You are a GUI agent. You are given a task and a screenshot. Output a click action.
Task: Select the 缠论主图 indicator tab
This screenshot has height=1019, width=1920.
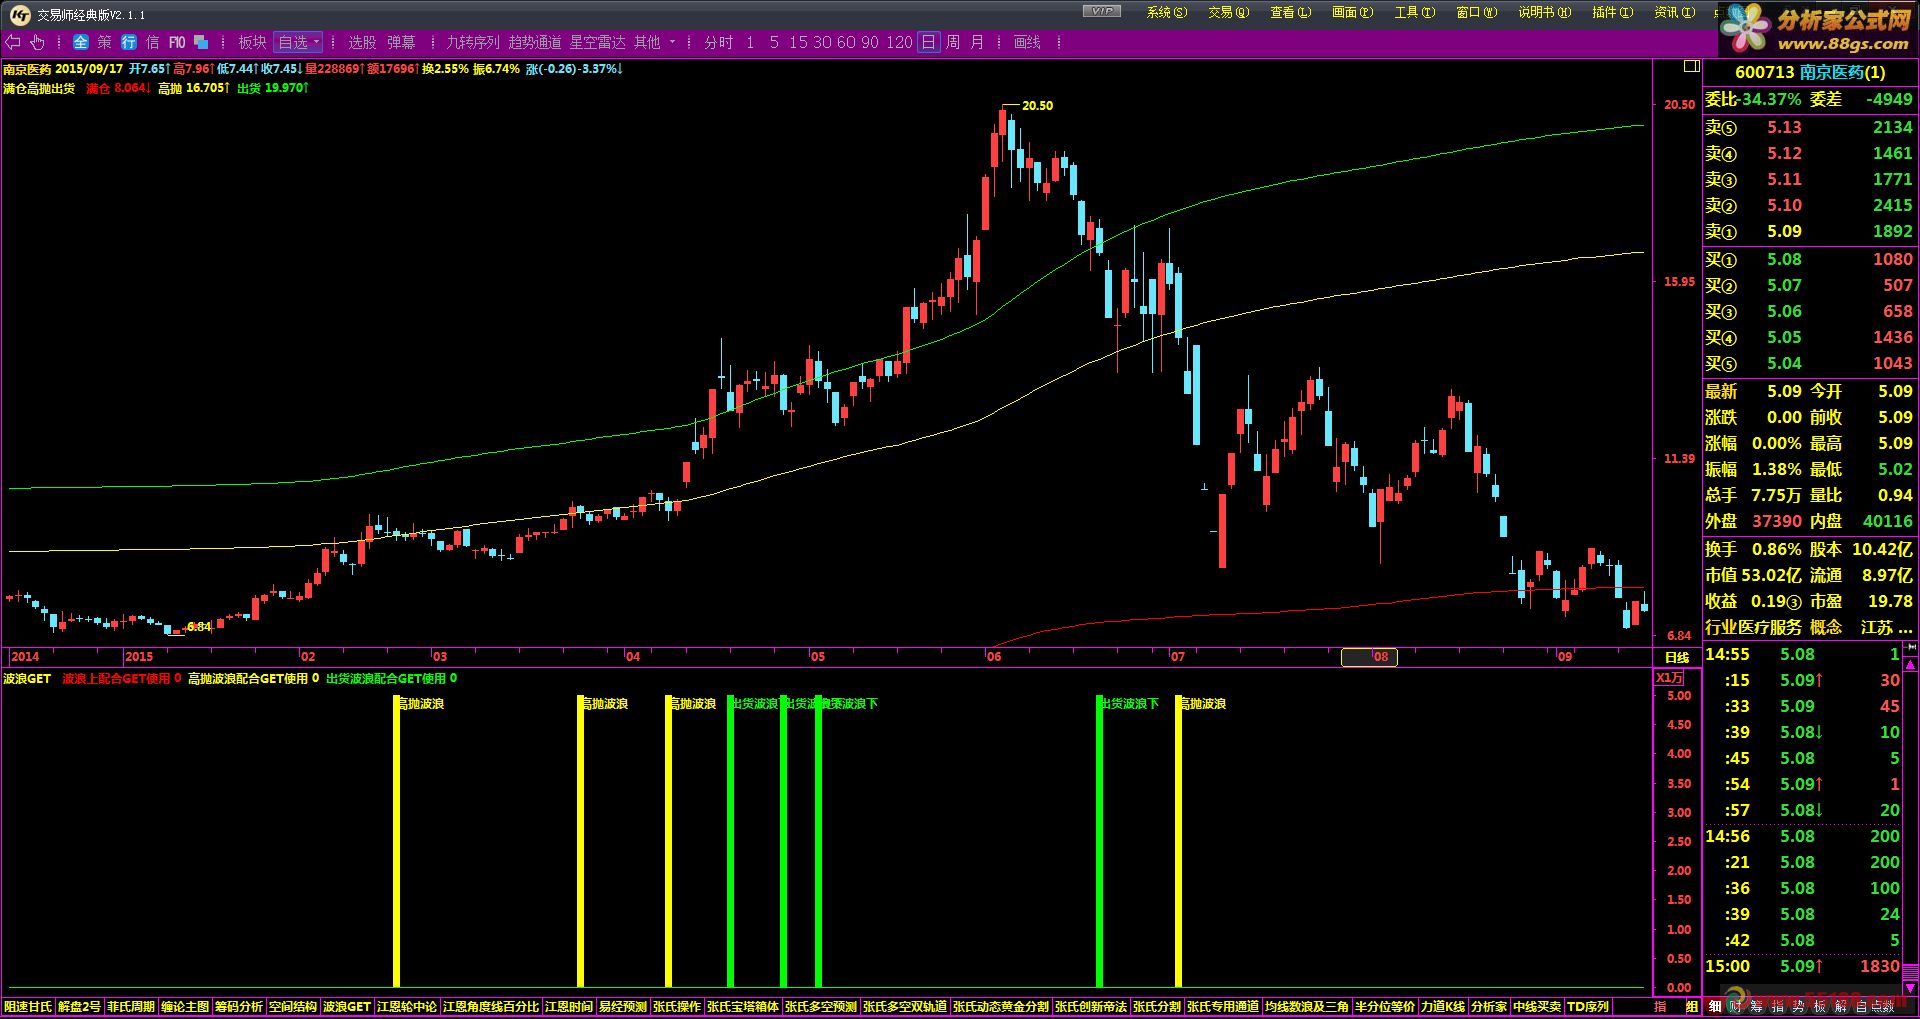pyautogui.click(x=185, y=1006)
